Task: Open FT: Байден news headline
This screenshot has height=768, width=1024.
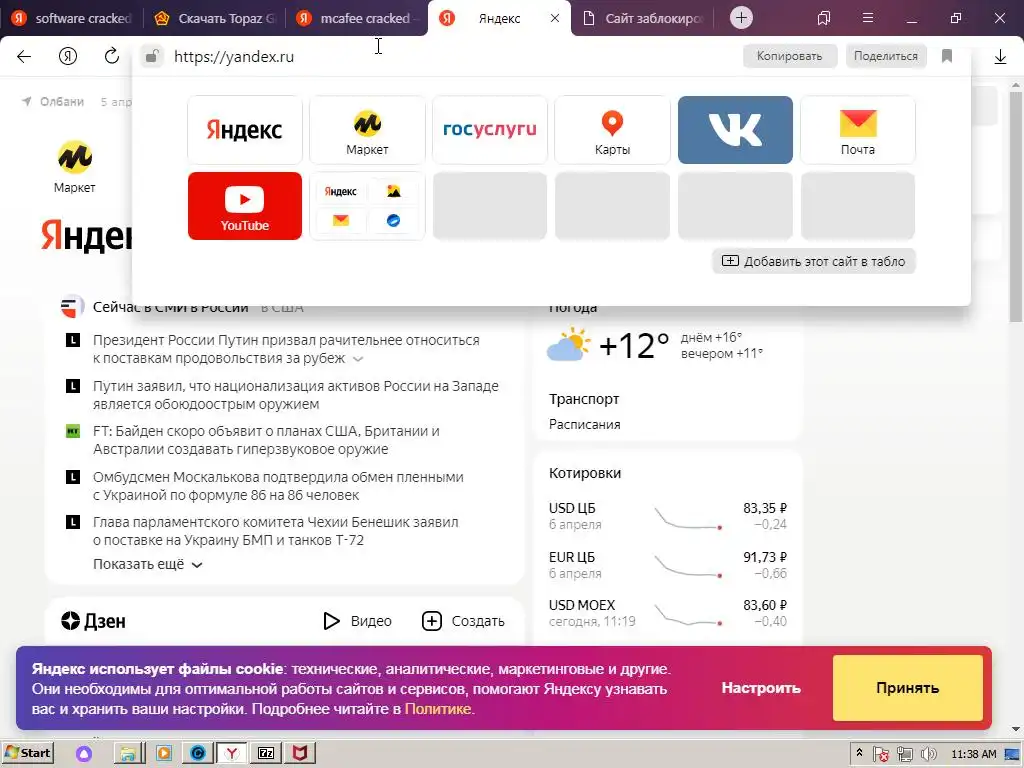Action: point(266,440)
